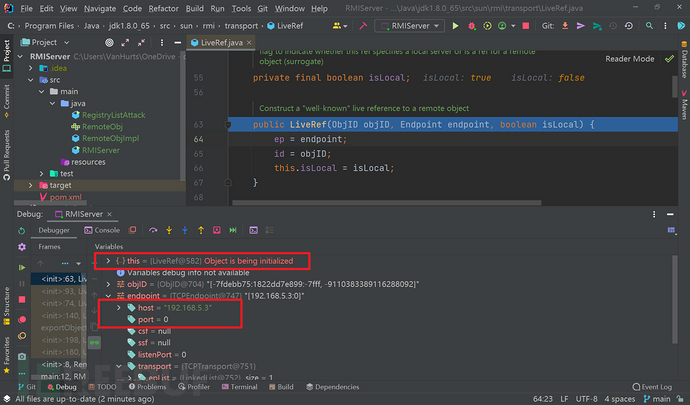Resume program in debug sidebar
Image resolution: width=690 pixels, height=405 pixels.
pyautogui.click(x=22, y=267)
